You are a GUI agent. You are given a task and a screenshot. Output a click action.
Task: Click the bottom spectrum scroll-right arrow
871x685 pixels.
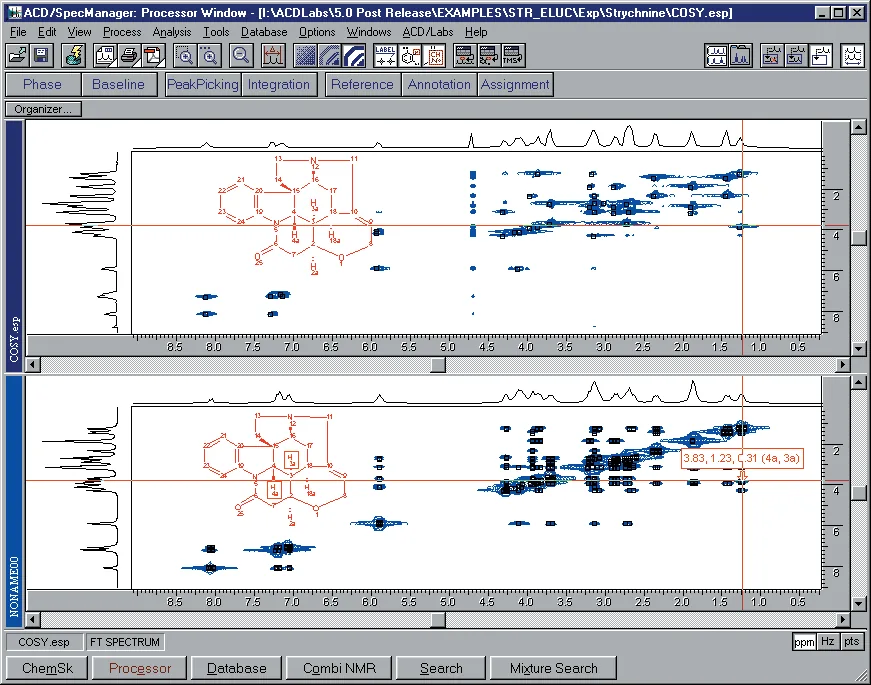pyautogui.click(x=843, y=619)
